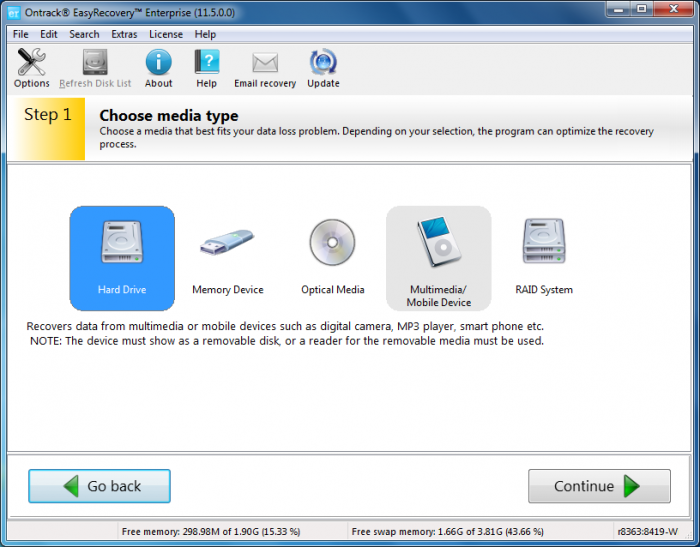This screenshot has width=700, height=547.
Task: Click the Go back button
Action: pyautogui.click(x=99, y=486)
